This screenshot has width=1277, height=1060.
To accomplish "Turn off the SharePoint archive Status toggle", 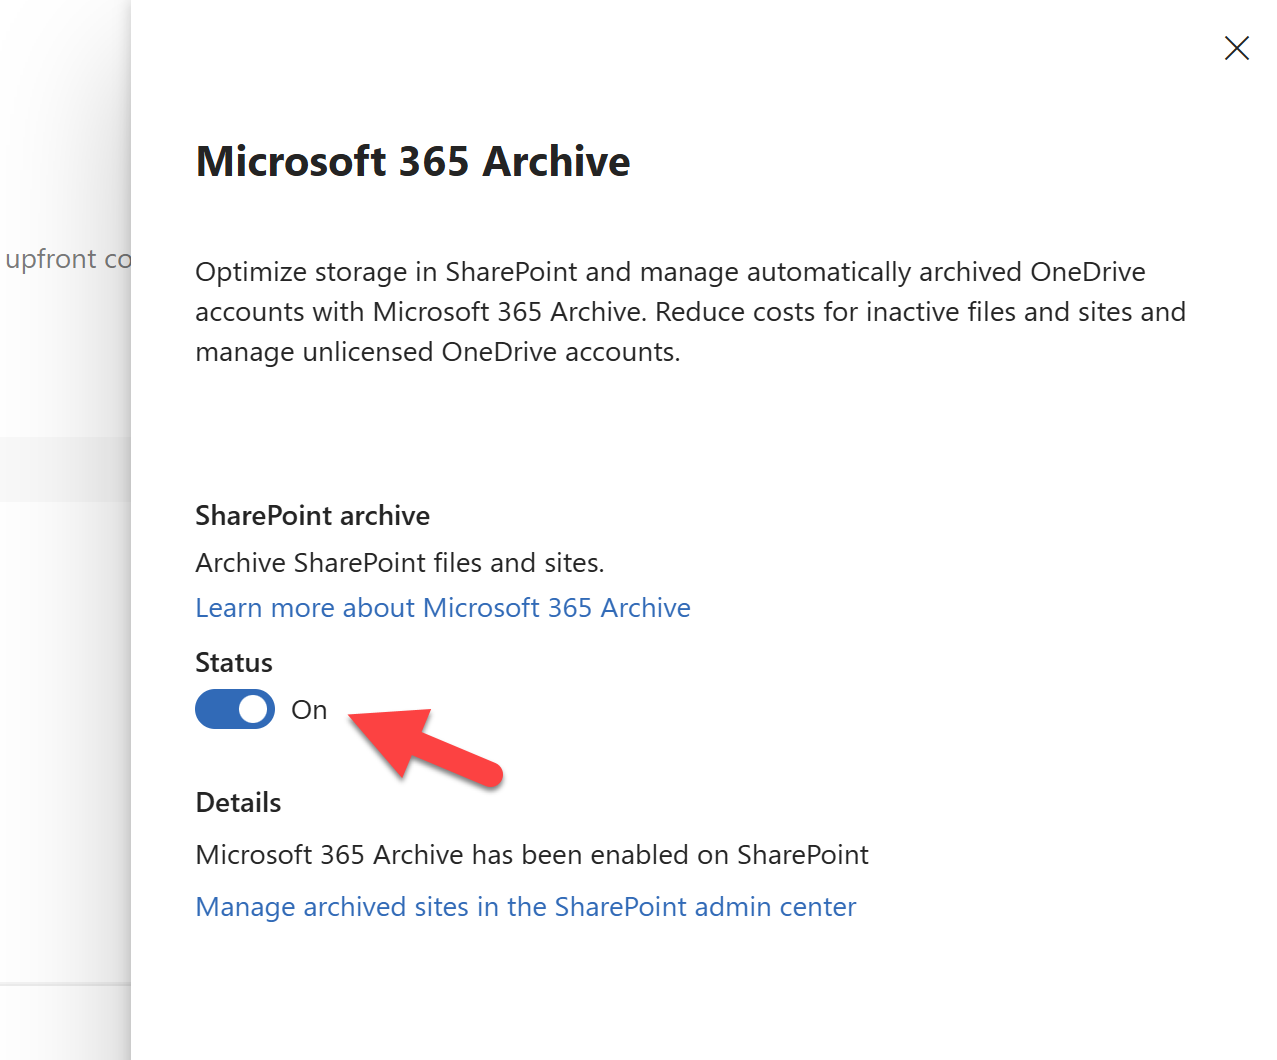I will 235,709.
